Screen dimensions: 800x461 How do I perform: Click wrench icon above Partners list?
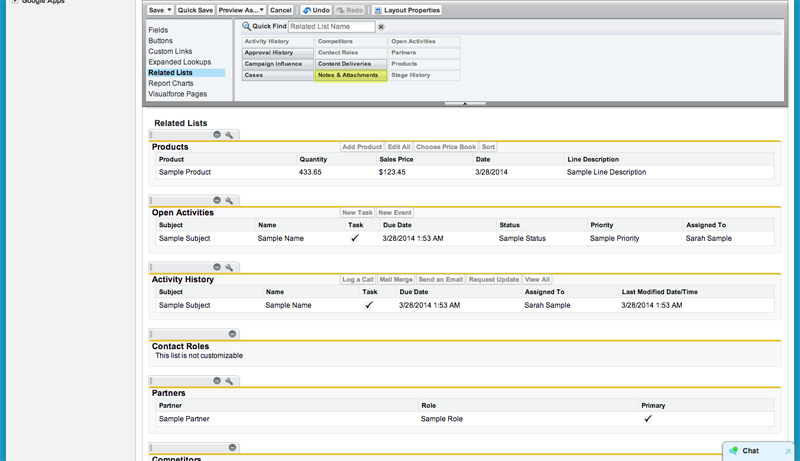pyautogui.click(x=229, y=381)
